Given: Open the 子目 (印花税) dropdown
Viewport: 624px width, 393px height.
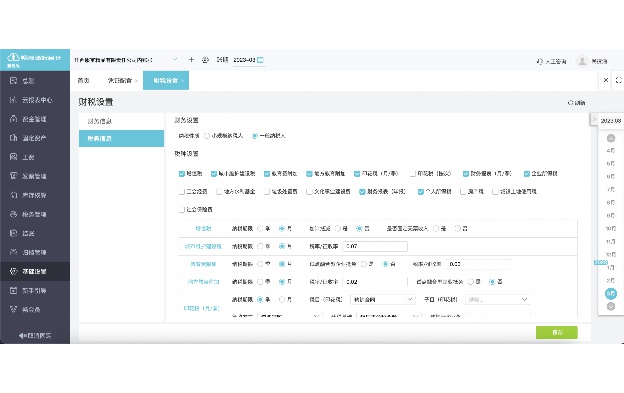Looking at the screenshot, I should [x=497, y=300].
